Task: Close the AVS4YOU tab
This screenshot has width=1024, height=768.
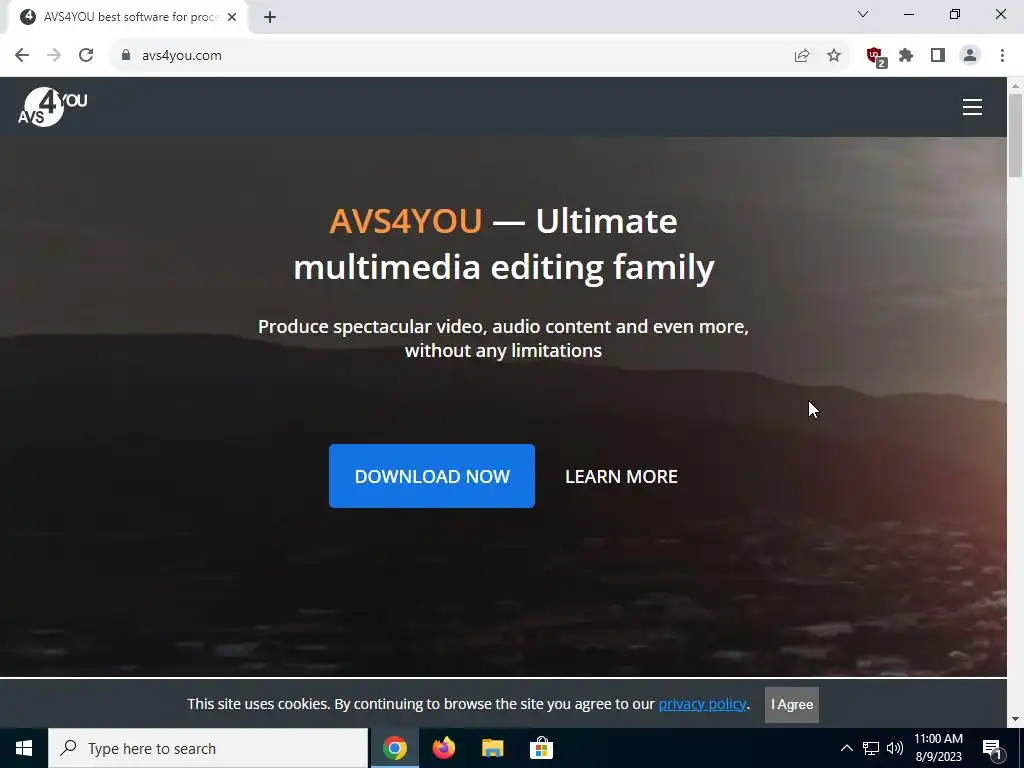Action: coord(232,18)
